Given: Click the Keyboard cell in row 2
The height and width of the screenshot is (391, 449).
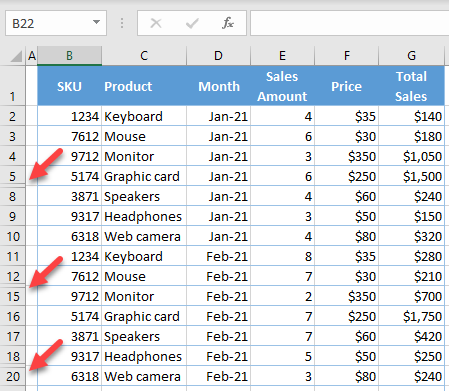Looking at the screenshot, I should tap(144, 116).
